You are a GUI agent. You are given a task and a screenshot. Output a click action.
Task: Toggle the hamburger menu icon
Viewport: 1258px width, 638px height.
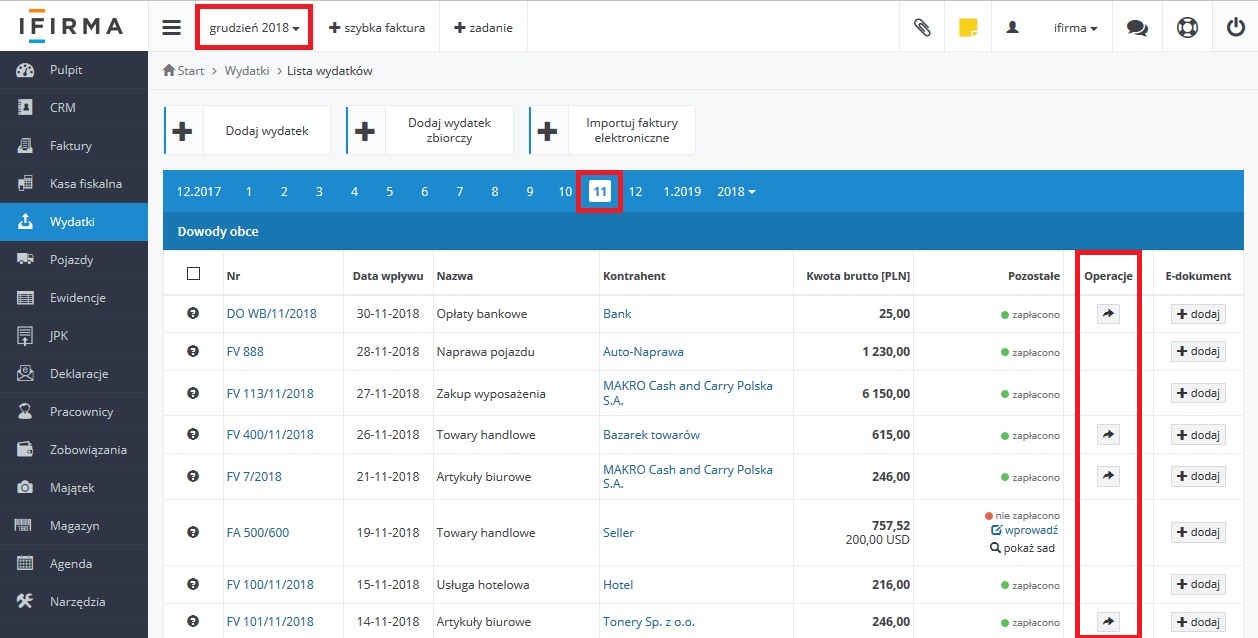pos(171,27)
